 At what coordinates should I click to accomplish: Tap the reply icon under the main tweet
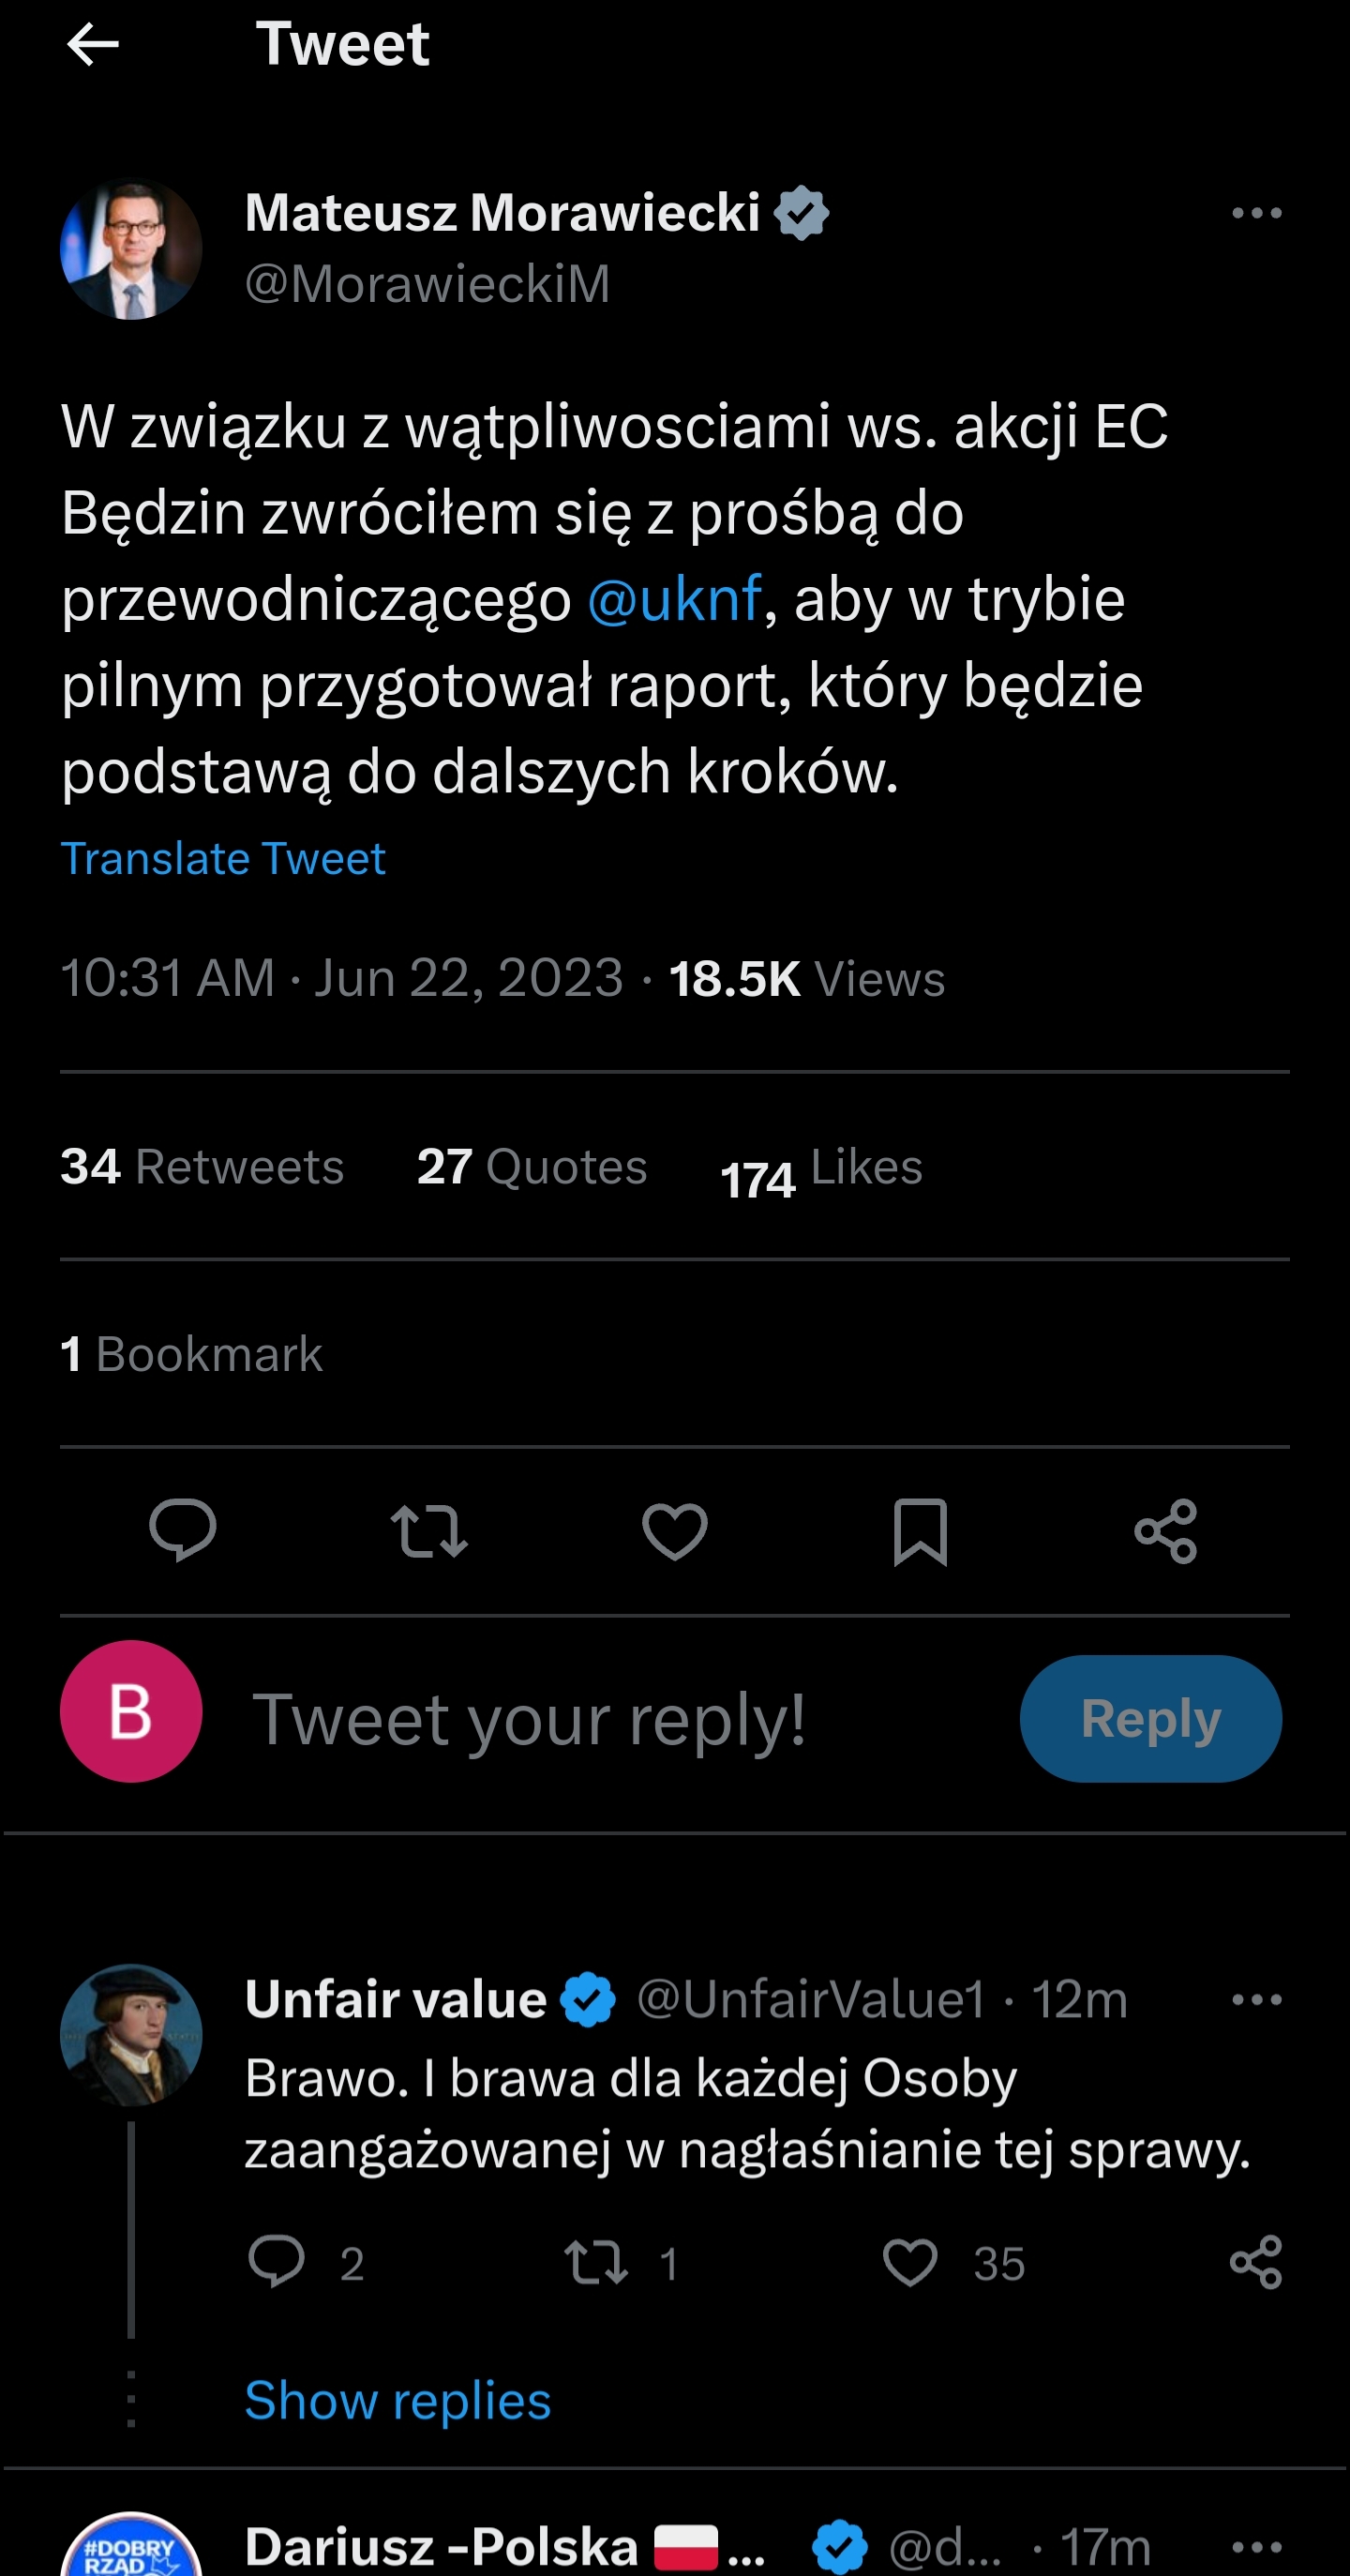pos(182,1530)
